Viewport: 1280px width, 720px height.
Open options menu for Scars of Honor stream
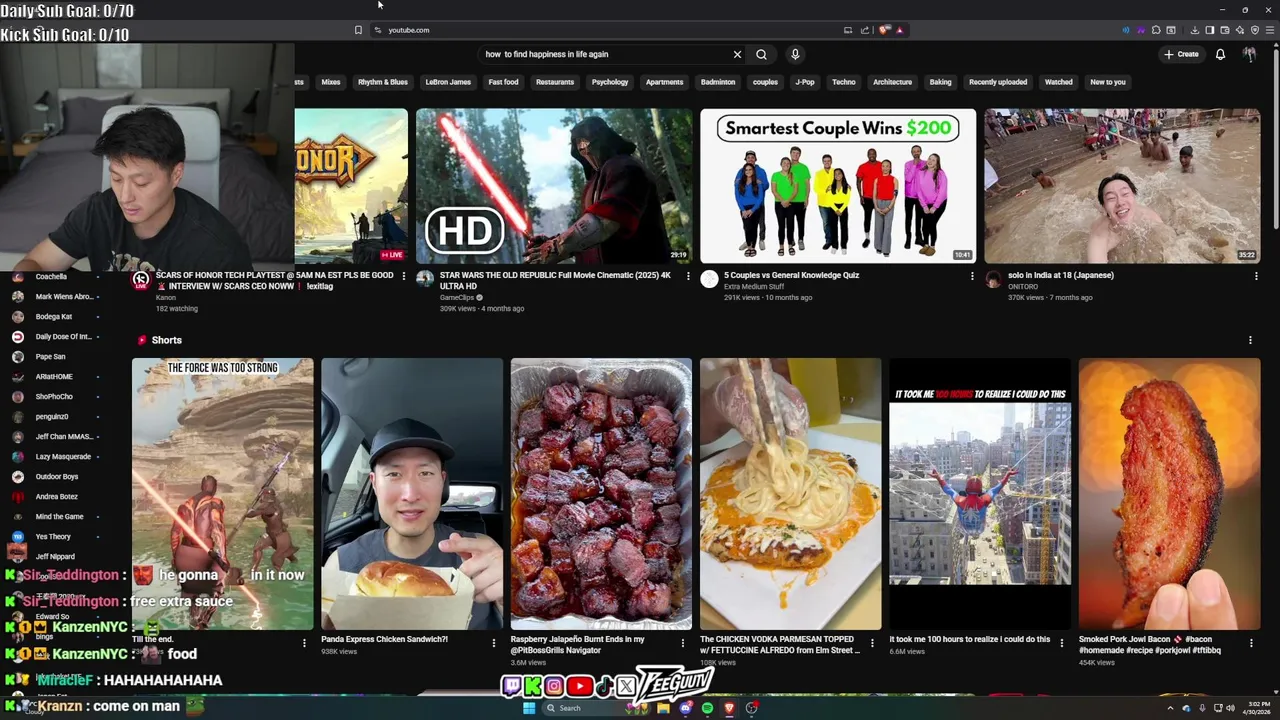tap(404, 276)
